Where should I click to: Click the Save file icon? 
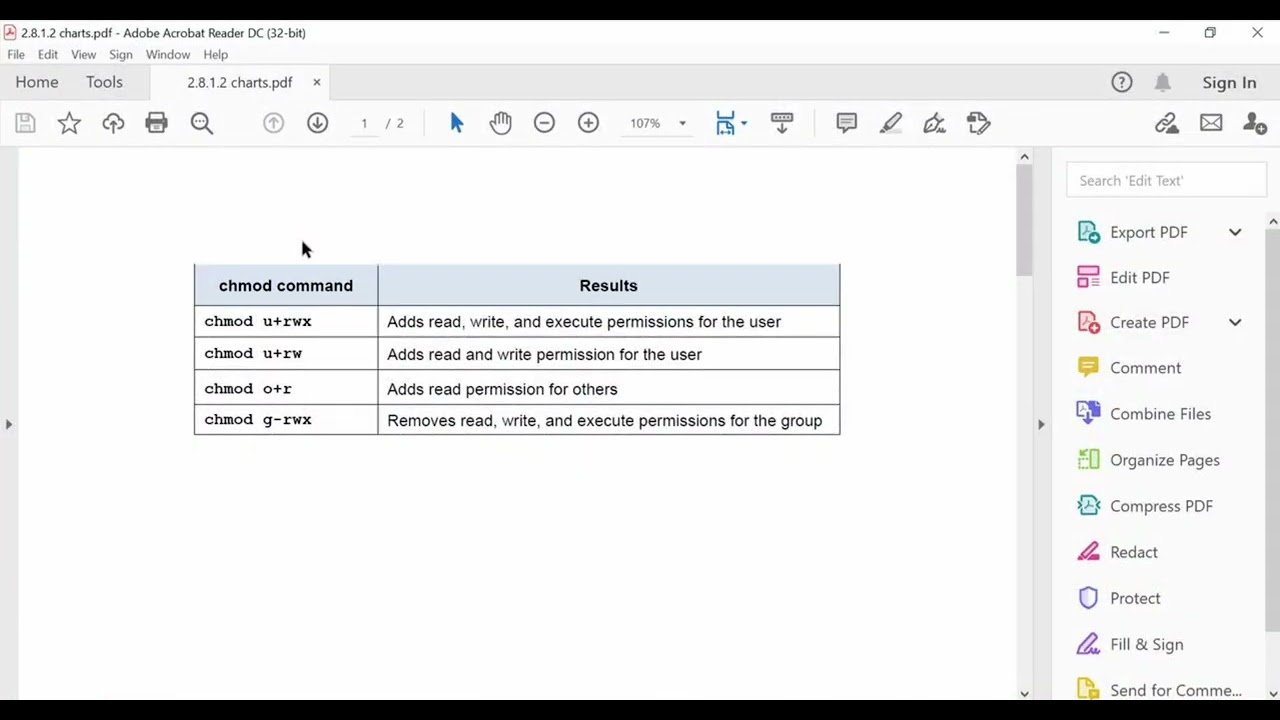point(25,123)
